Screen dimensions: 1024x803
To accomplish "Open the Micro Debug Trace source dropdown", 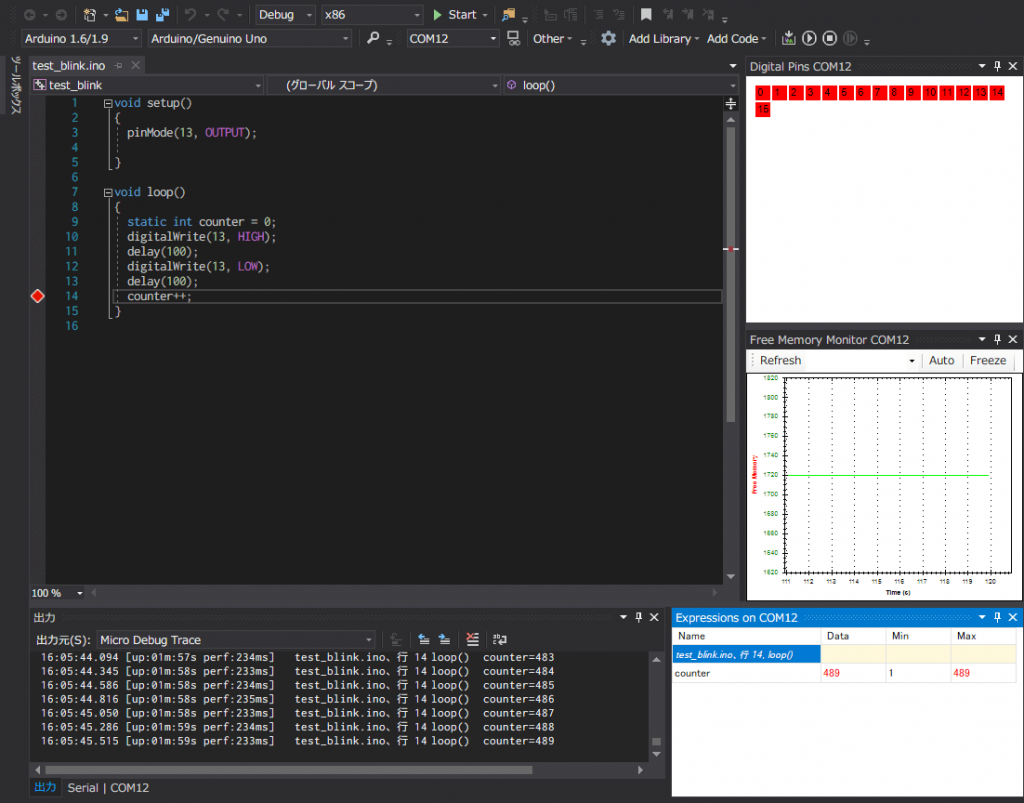I will click(x=368, y=640).
